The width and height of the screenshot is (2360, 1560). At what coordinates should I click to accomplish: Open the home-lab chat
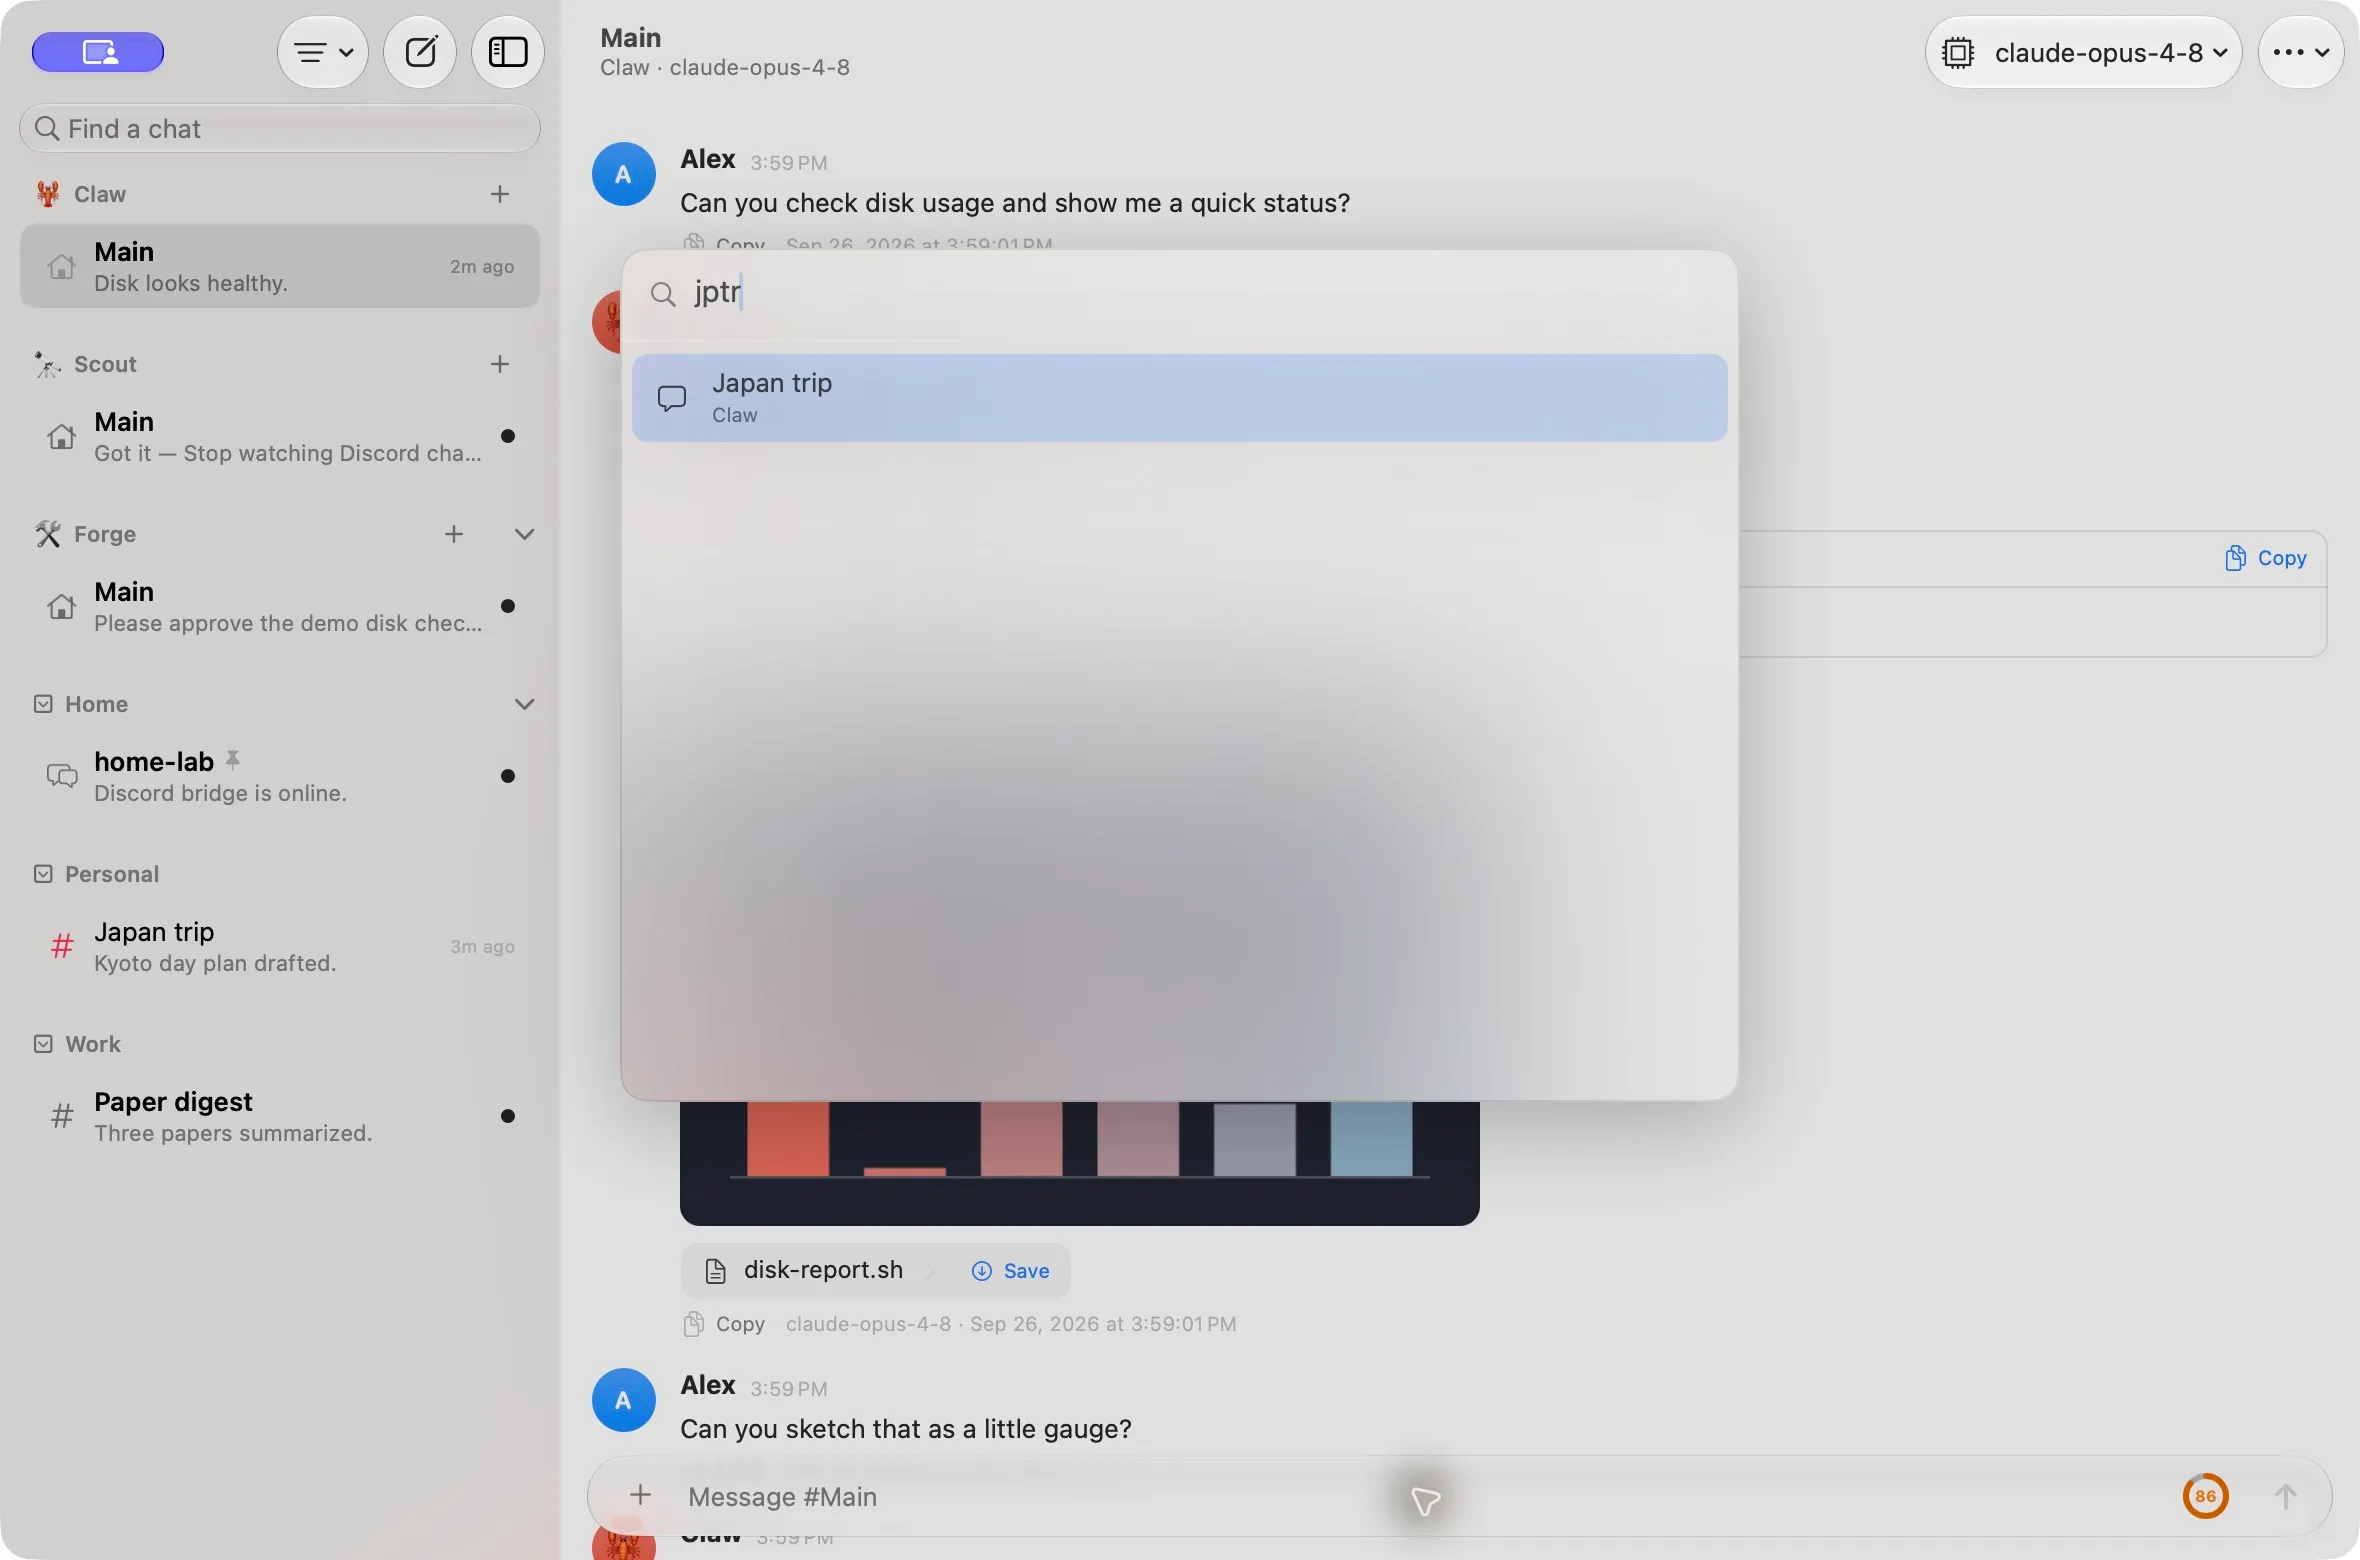coord(280,776)
